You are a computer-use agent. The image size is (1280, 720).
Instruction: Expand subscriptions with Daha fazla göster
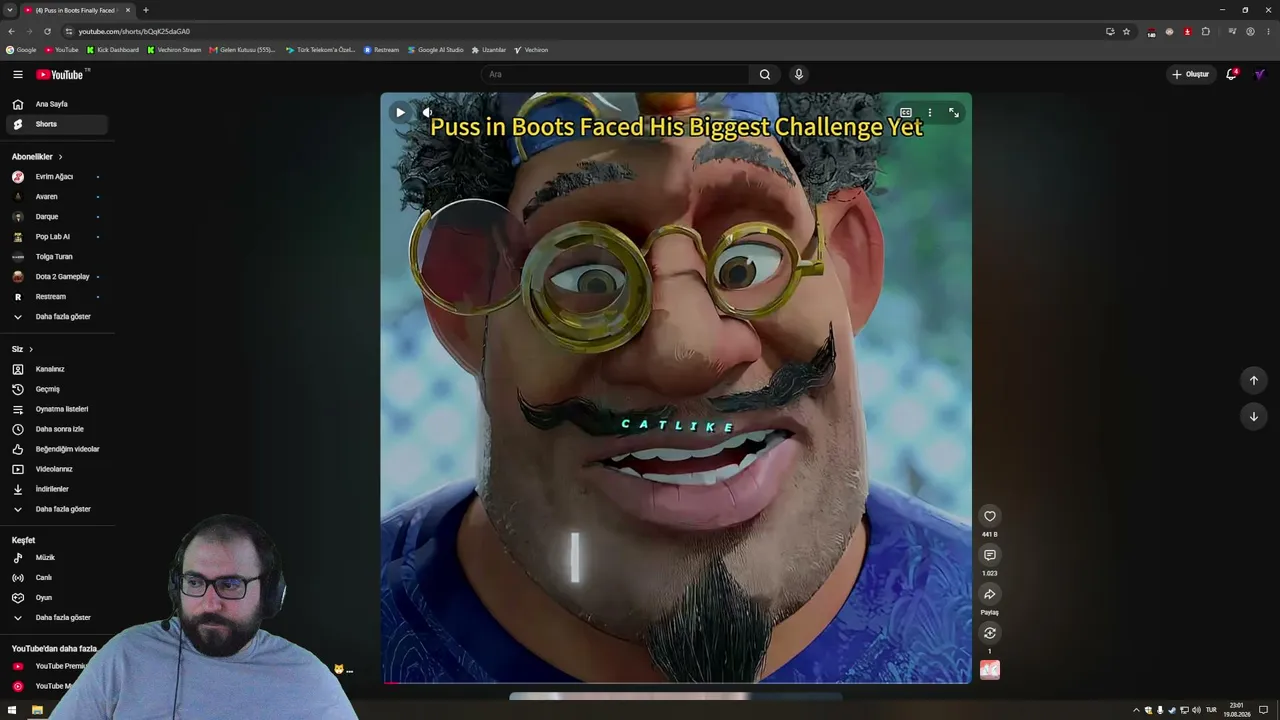pyautogui.click(x=57, y=317)
